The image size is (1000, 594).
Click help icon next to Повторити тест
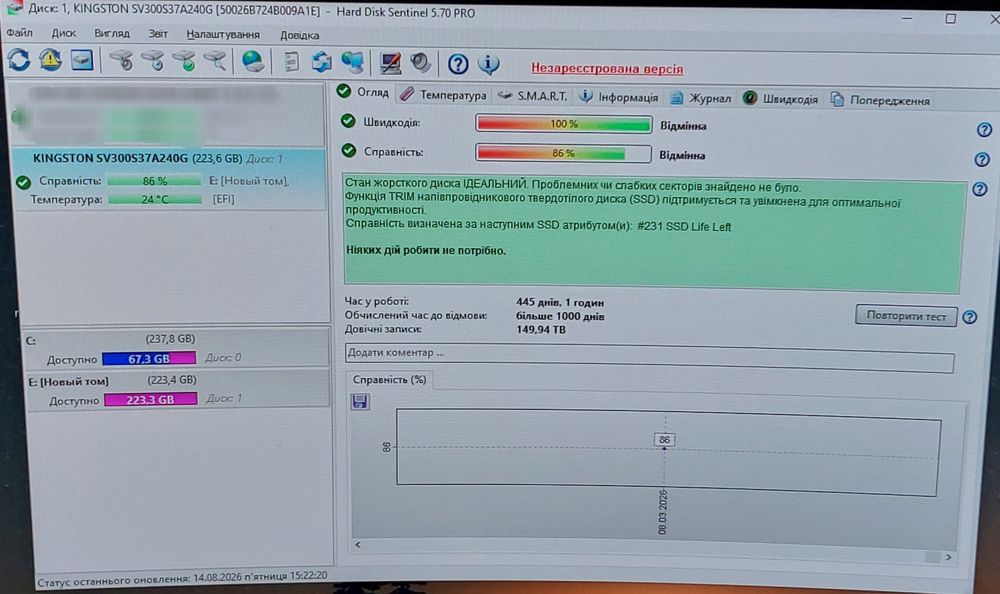pos(969,317)
